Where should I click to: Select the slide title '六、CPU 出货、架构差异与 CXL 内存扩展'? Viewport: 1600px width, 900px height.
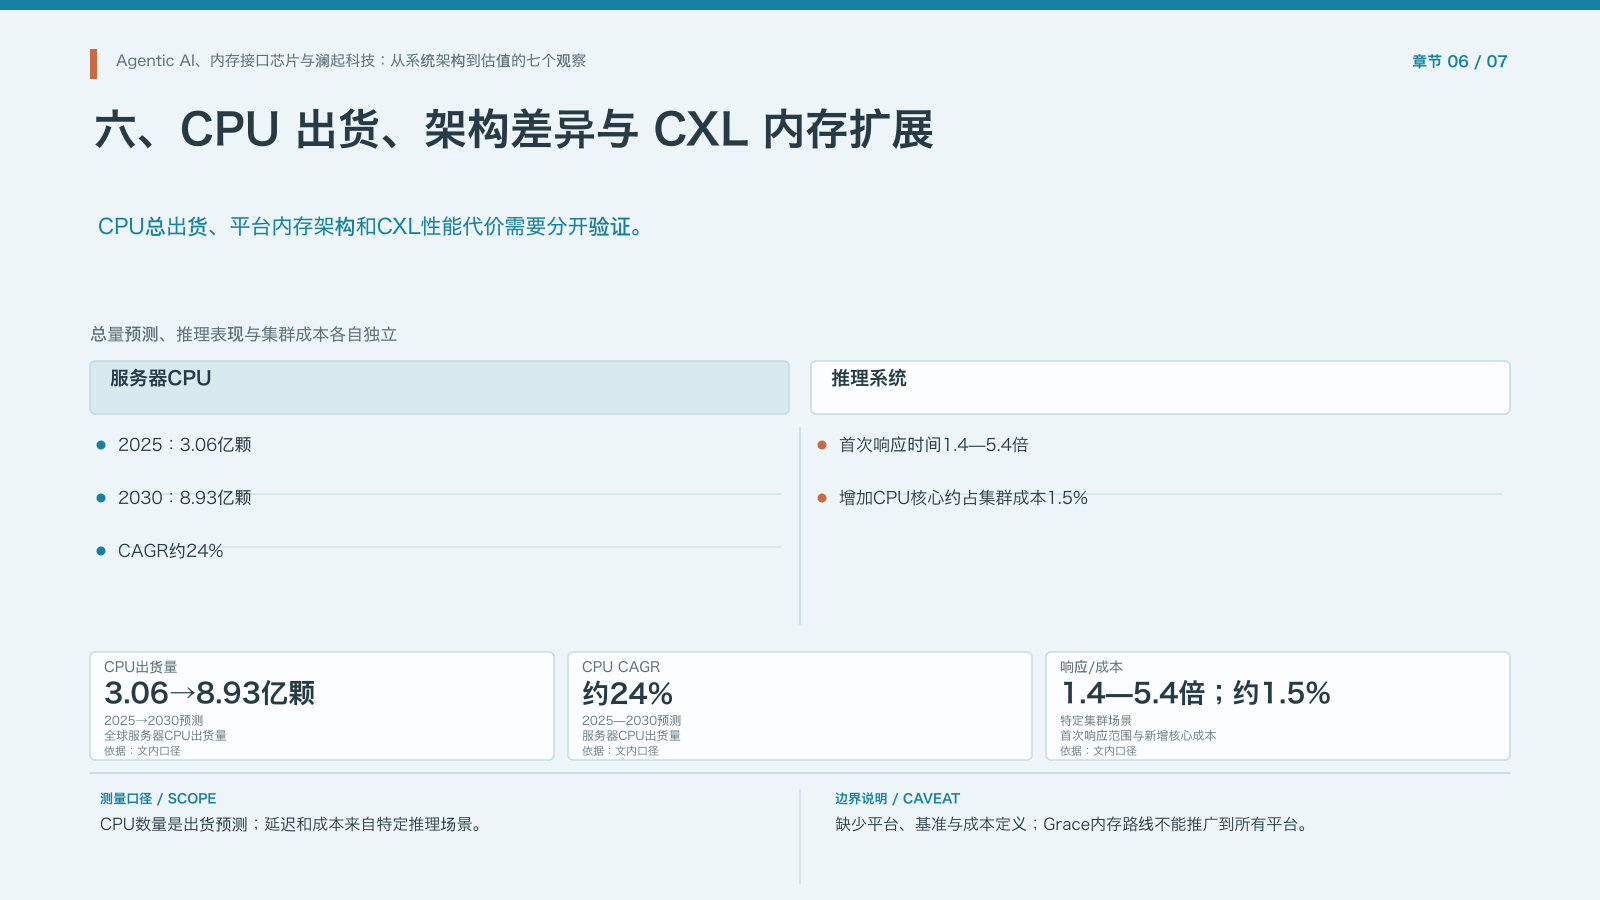[514, 130]
